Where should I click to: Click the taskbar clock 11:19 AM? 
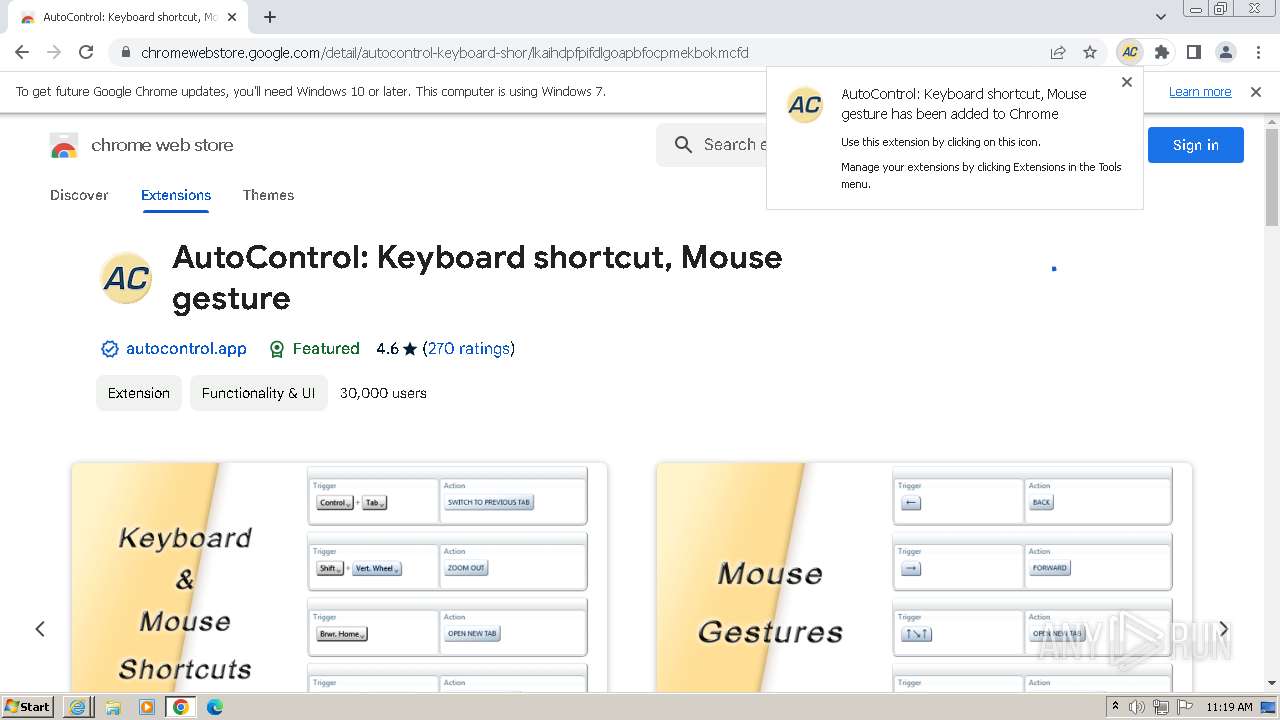point(1229,707)
